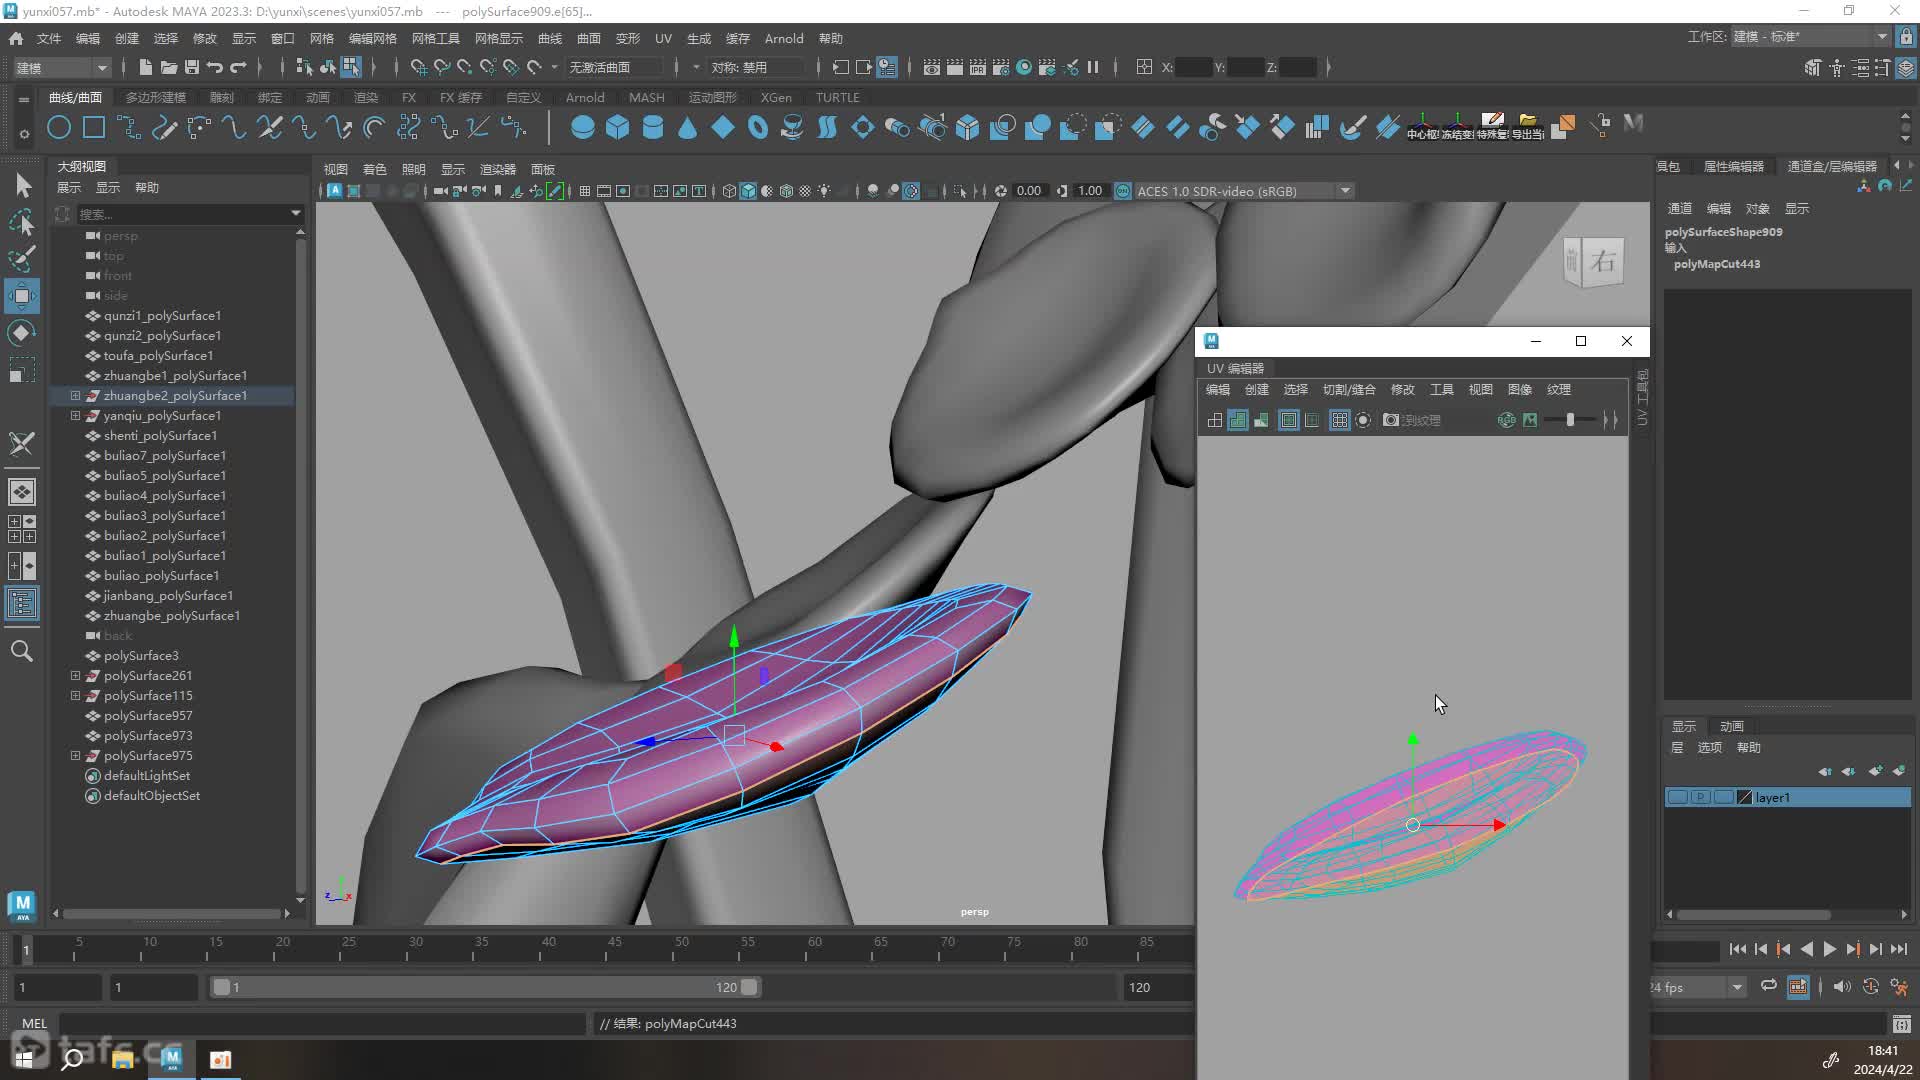Toggle the Outliner panel button in the toolbox

pos(22,603)
